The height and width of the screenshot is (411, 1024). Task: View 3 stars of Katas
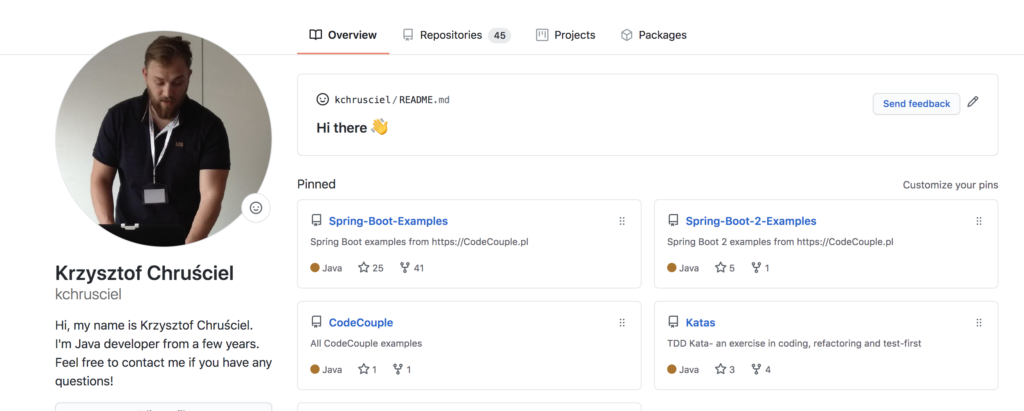[x=725, y=370]
